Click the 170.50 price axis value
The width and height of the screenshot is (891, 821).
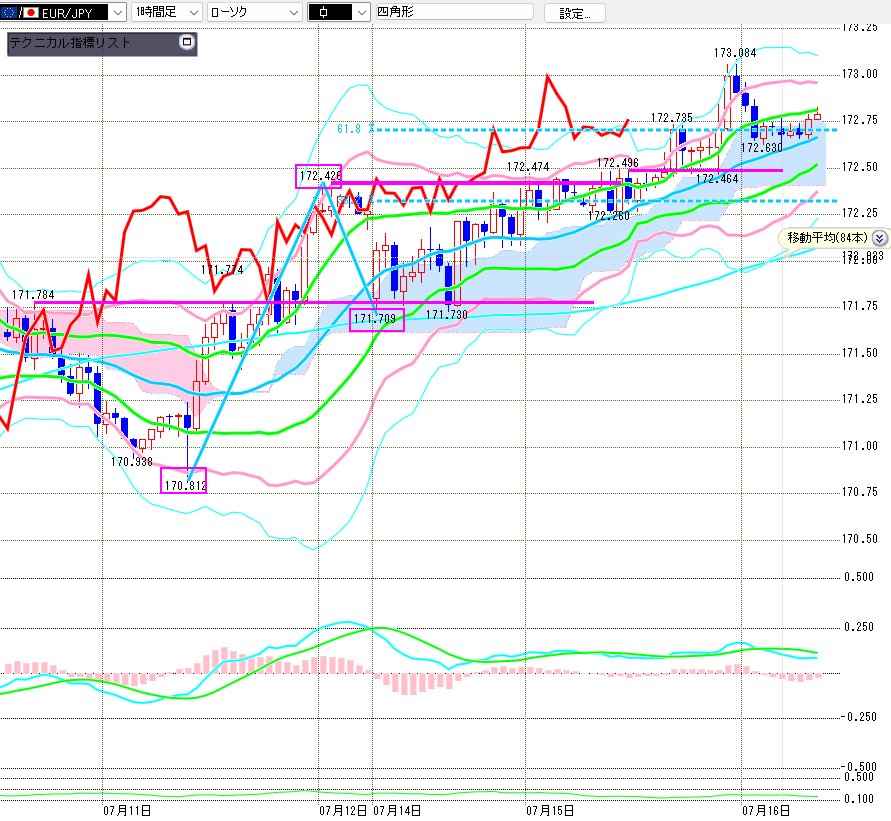coord(860,539)
